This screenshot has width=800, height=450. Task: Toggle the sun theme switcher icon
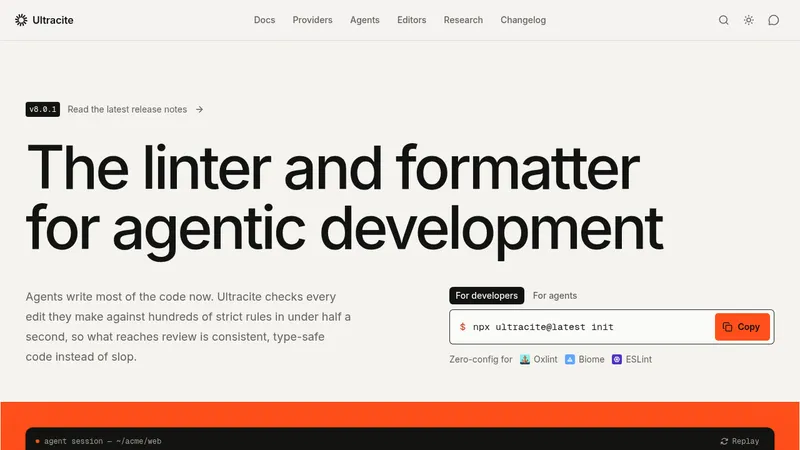(748, 20)
